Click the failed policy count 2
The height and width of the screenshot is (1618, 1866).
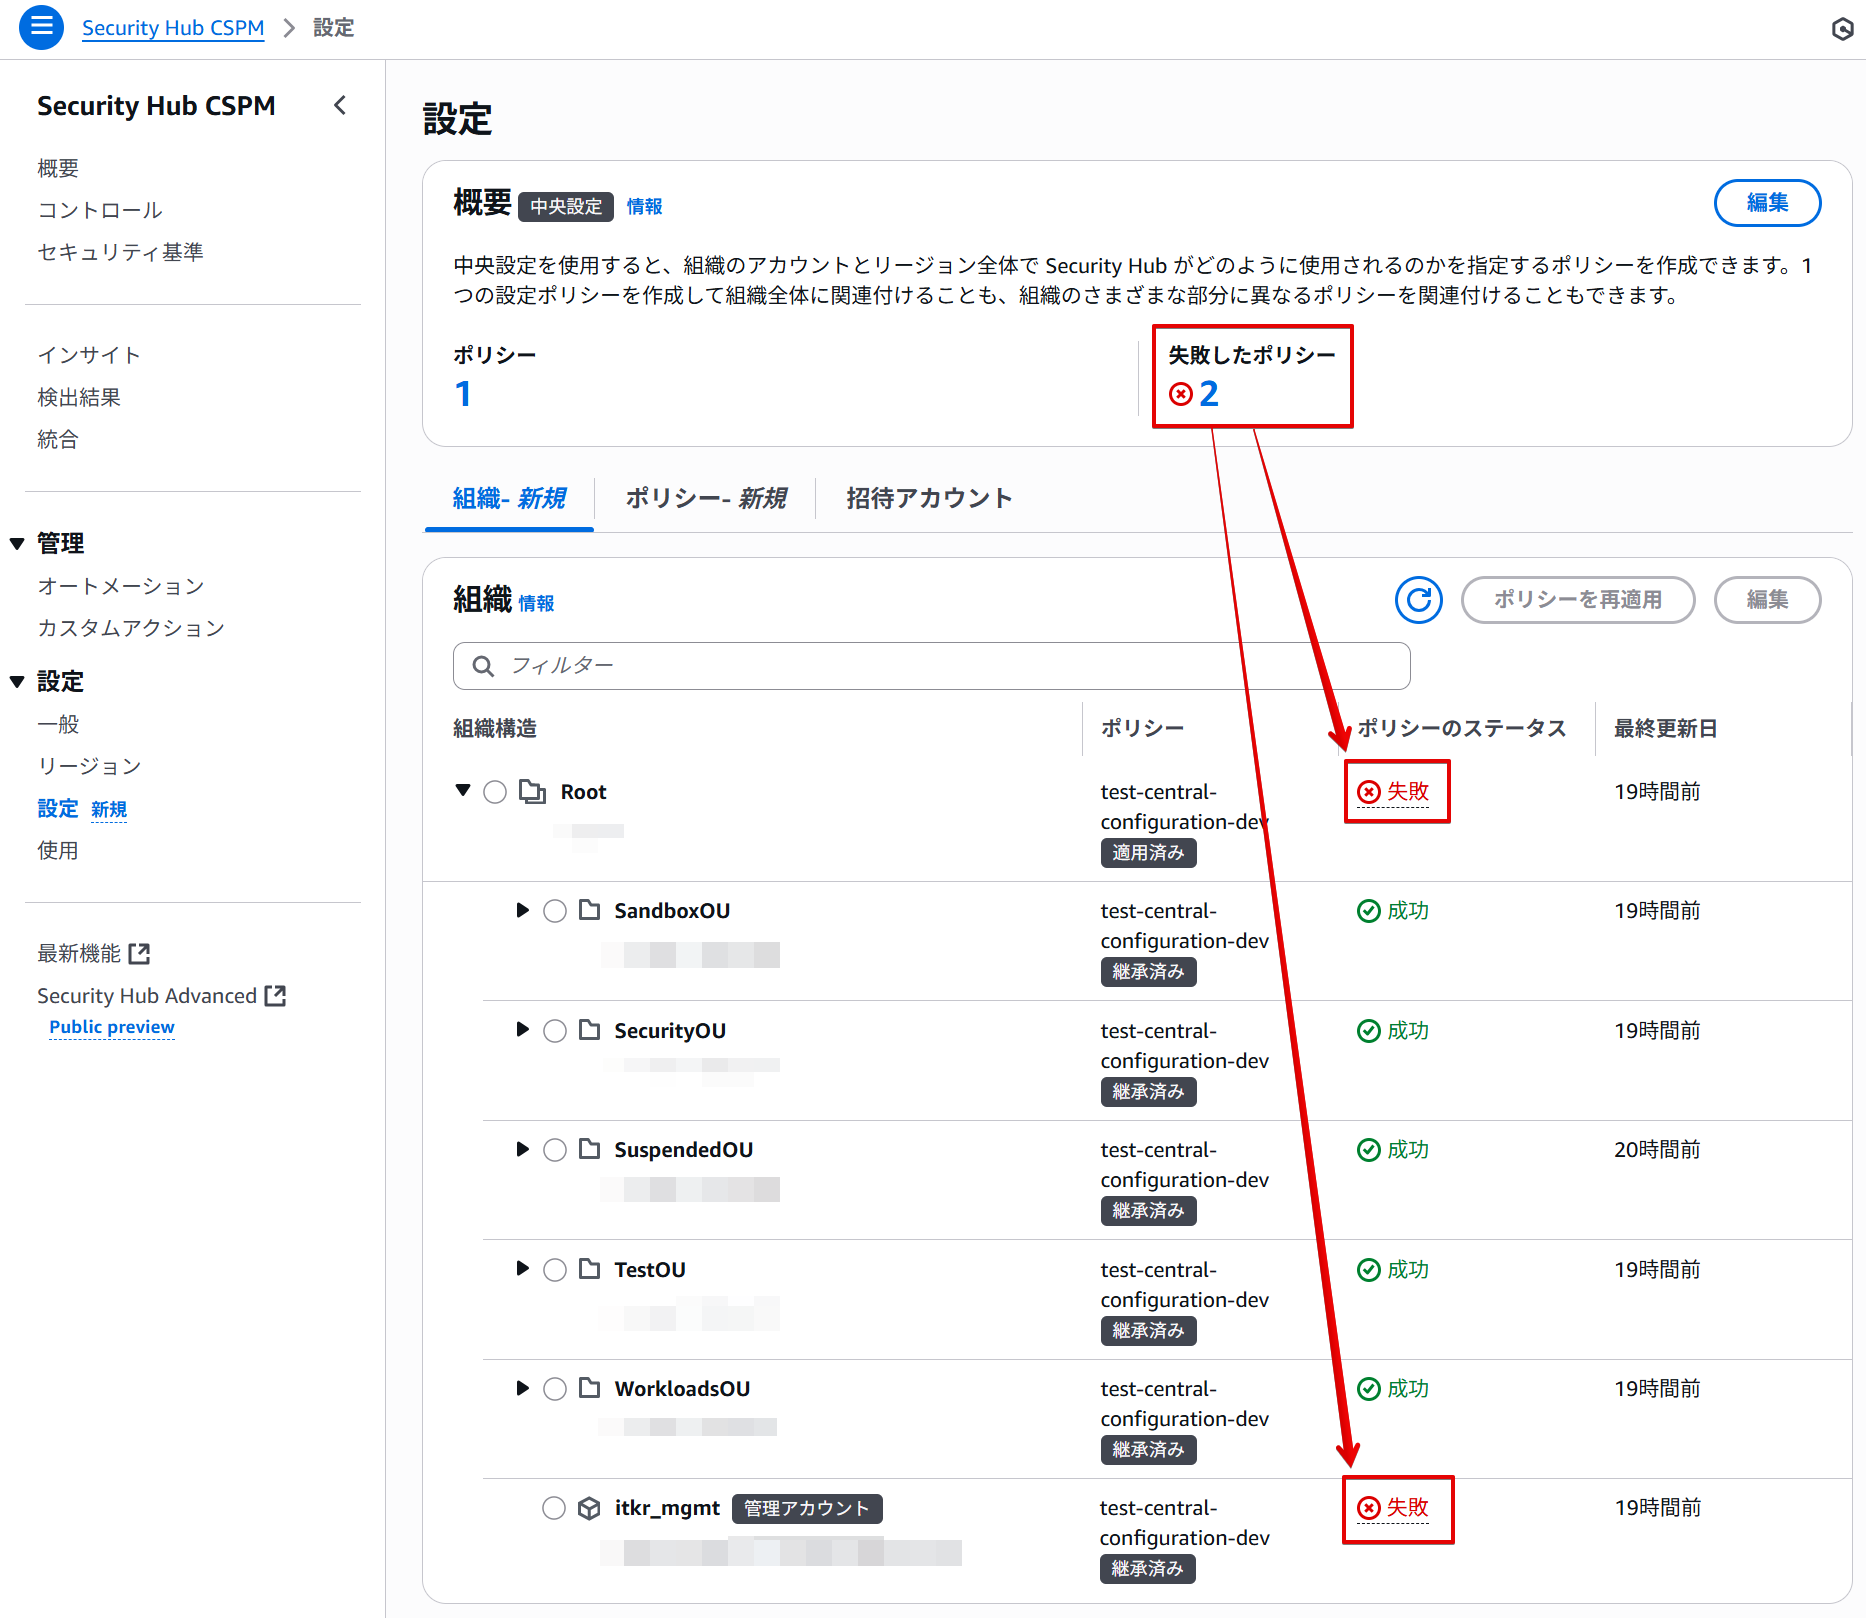[1209, 394]
